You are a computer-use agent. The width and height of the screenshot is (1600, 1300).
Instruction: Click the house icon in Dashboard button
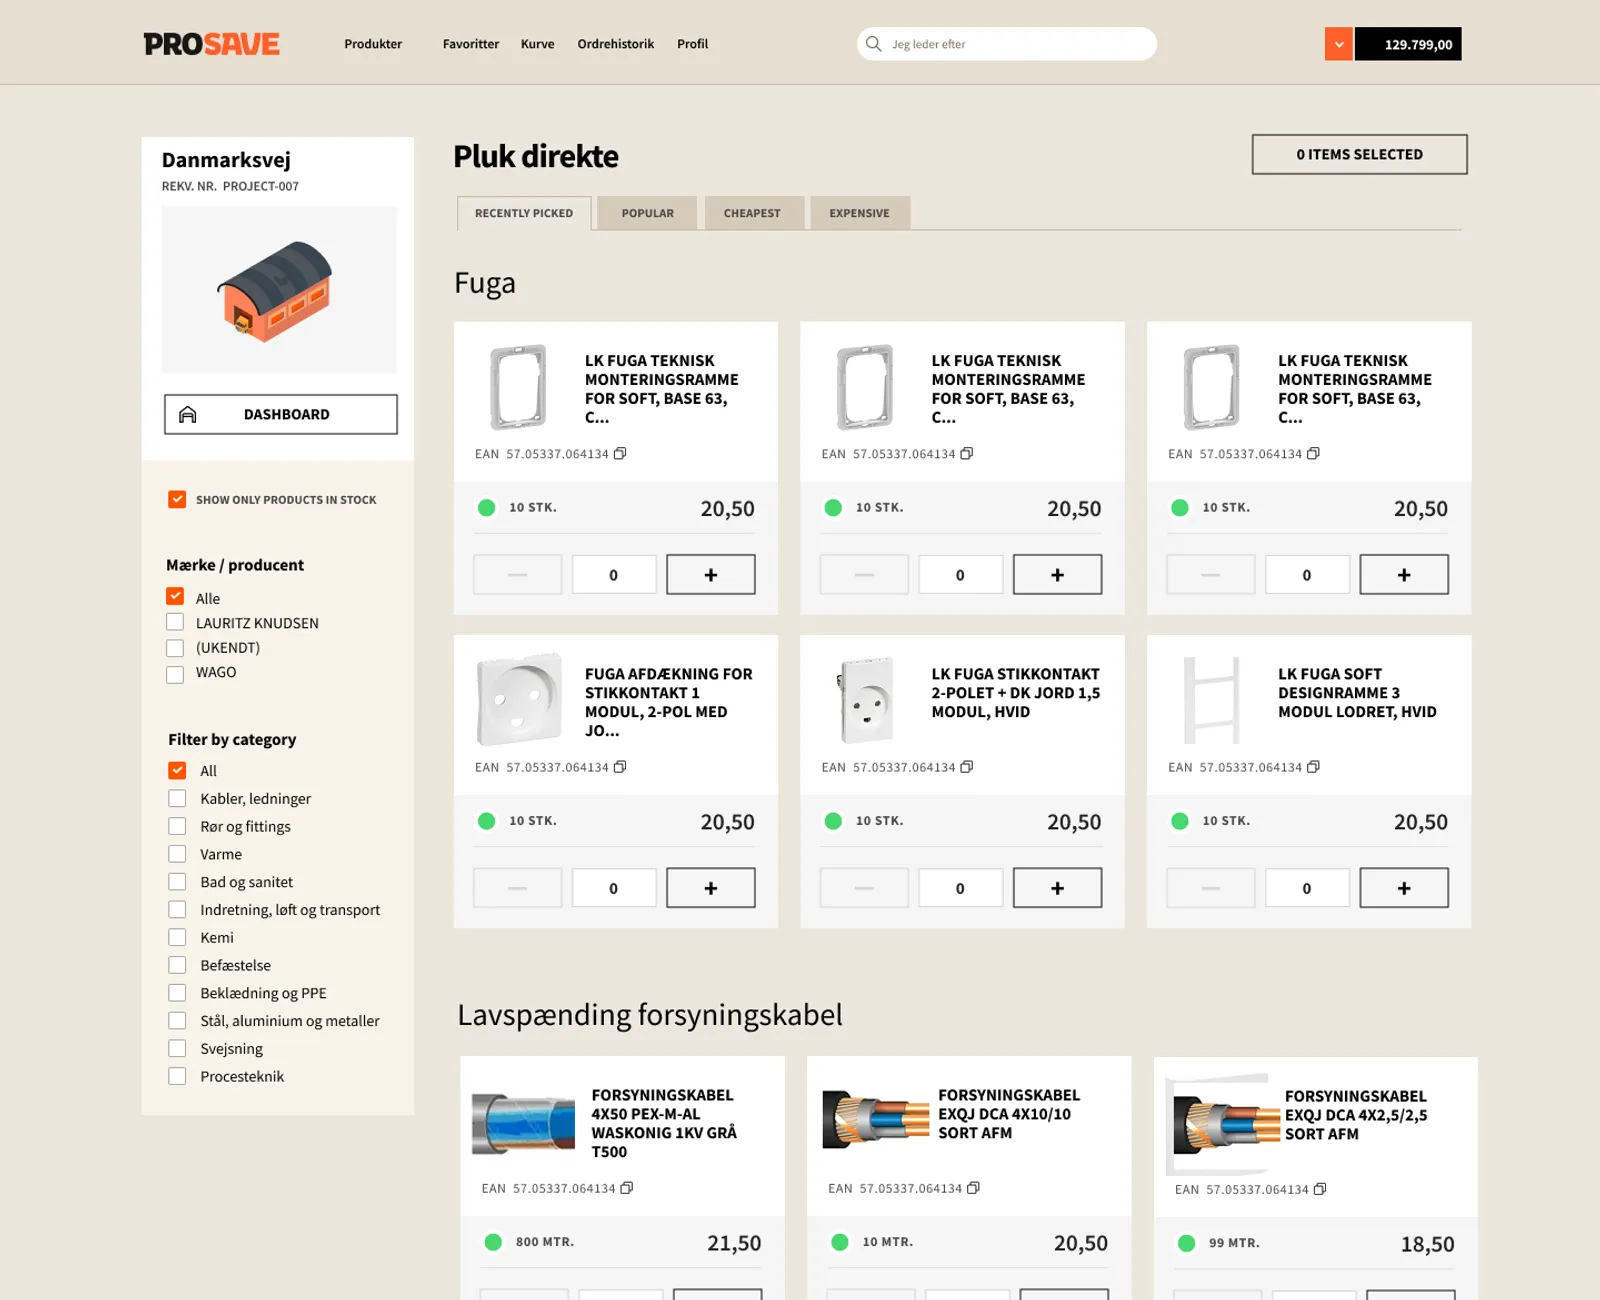188,414
